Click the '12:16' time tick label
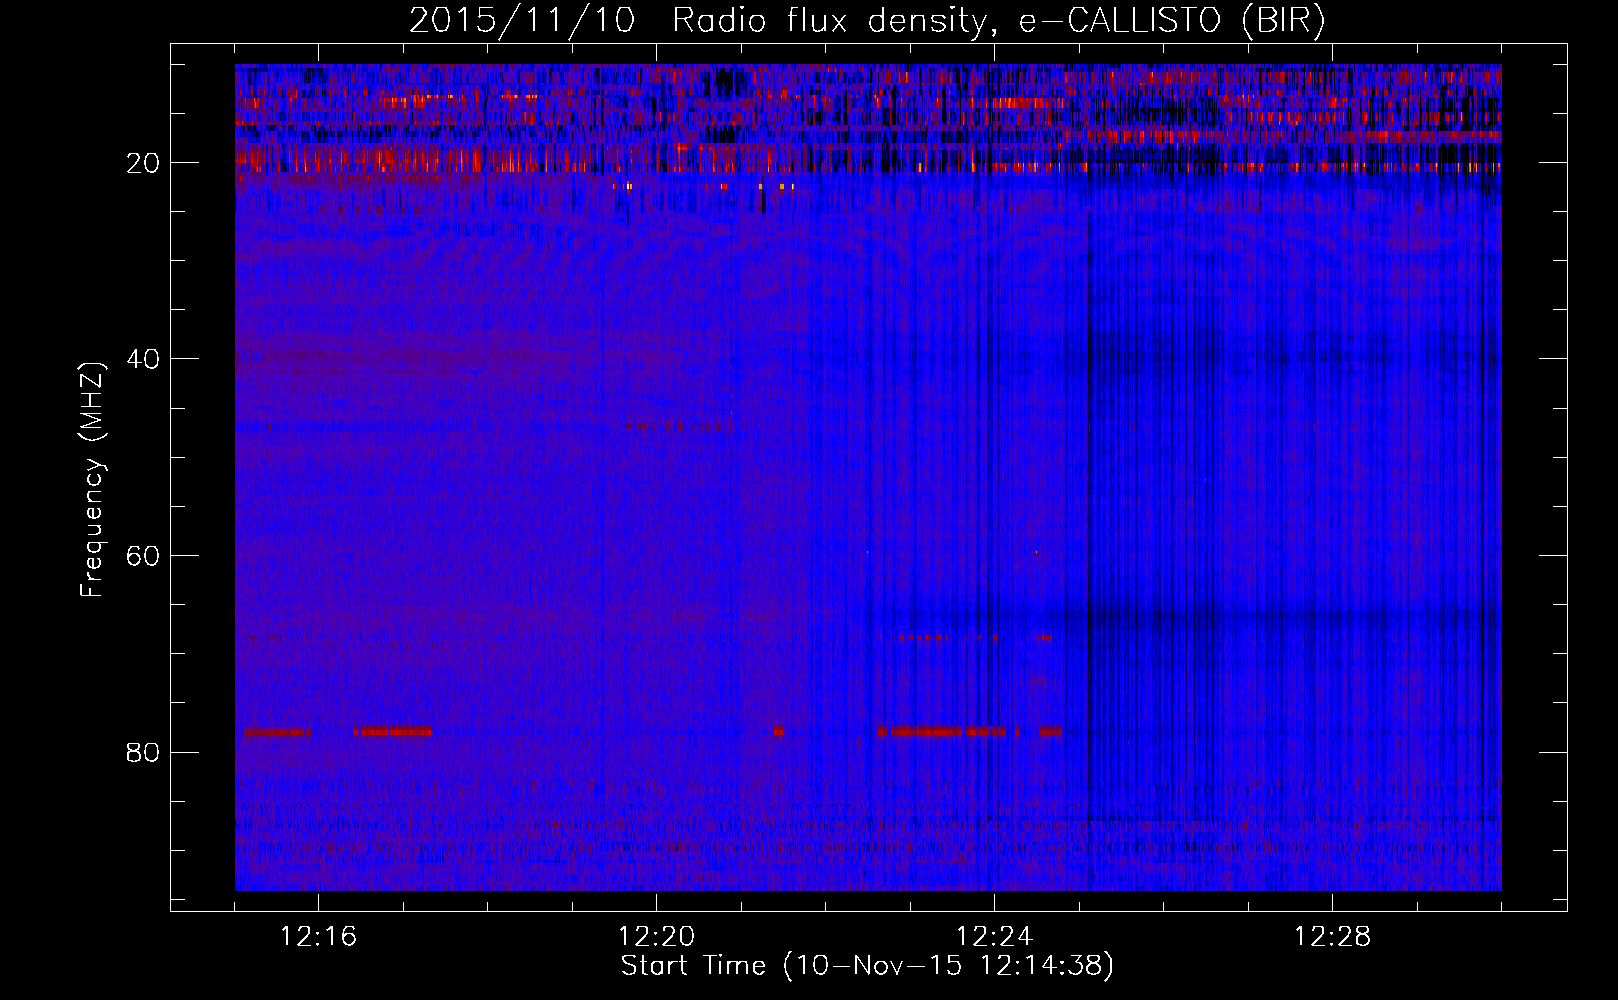This screenshot has height=1000, width=1618. [x=318, y=937]
